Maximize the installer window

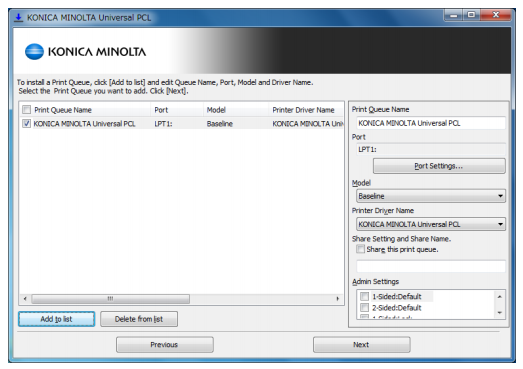pyautogui.click(x=471, y=15)
